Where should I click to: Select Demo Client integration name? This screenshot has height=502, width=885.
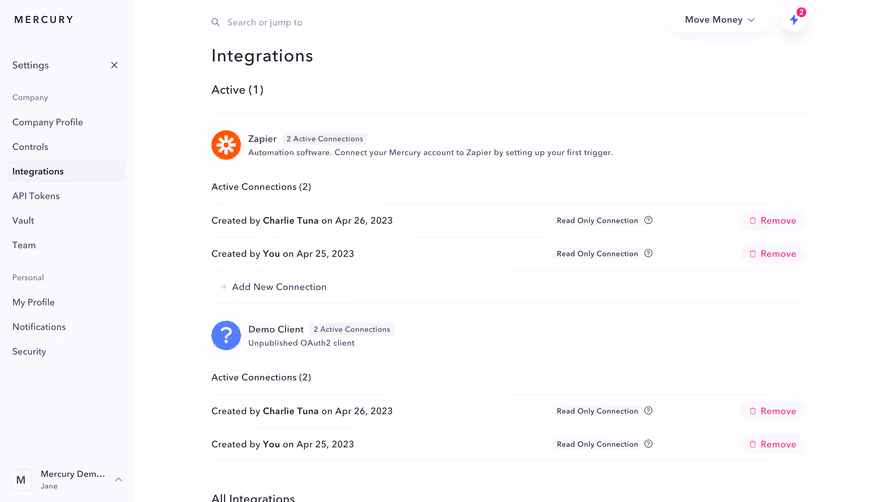point(276,329)
